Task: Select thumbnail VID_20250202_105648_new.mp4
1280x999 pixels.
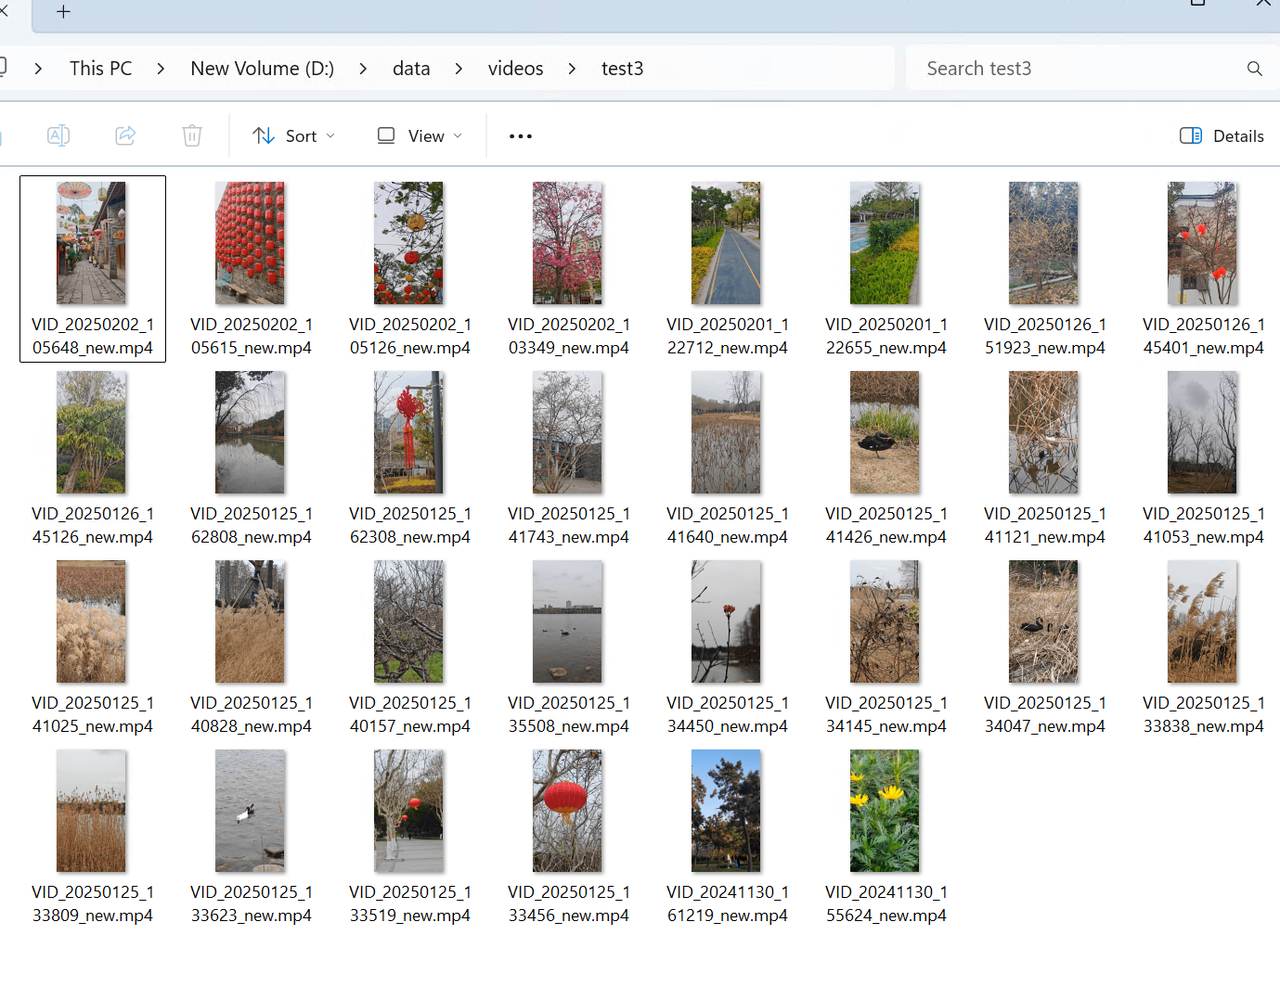Action: [x=92, y=243]
